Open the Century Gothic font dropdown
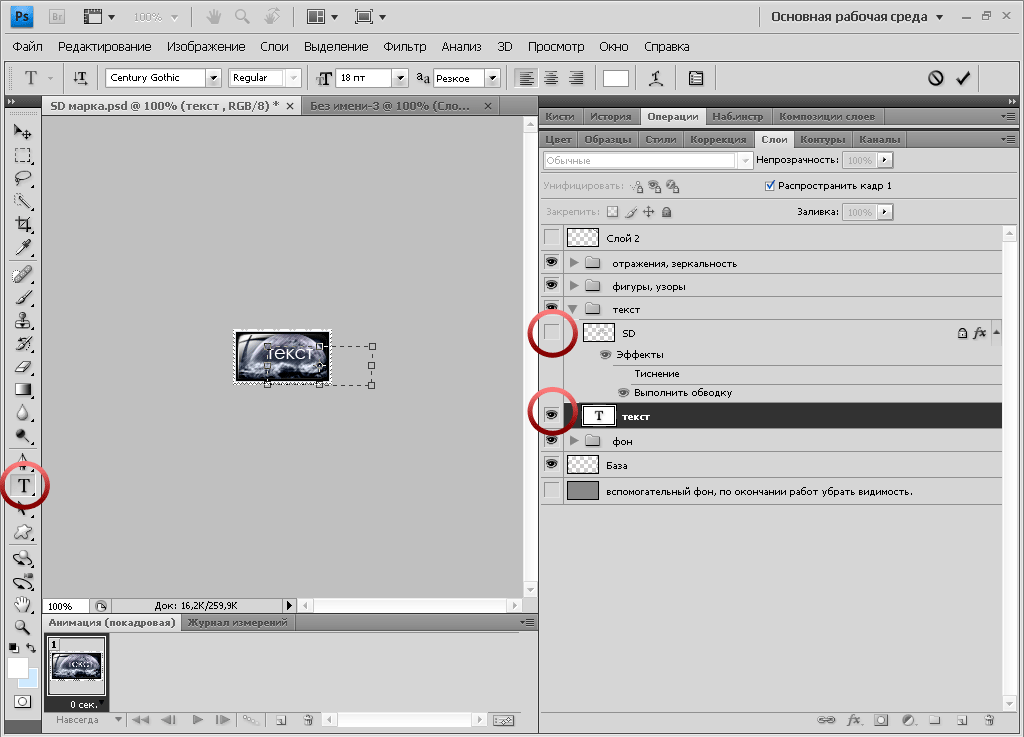The width and height of the screenshot is (1024, 737). (214, 78)
